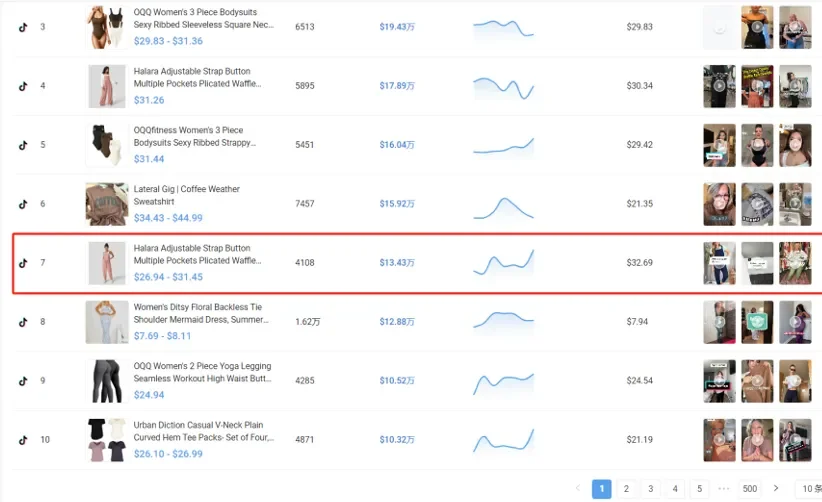The image size is (822, 502).
Task: Click the next page arrow
Action: 776,488
